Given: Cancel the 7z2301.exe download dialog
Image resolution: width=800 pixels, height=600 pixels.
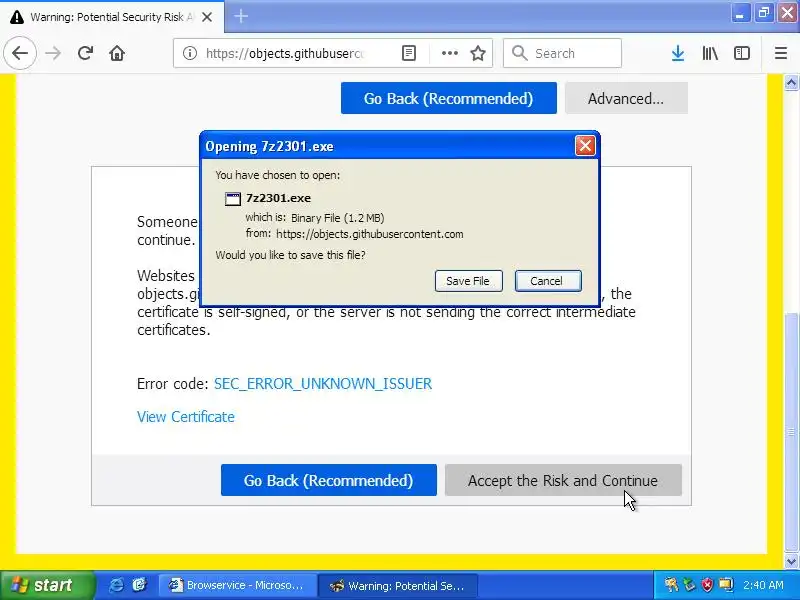Looking at the screenshot, I should [x=547, y=281].
